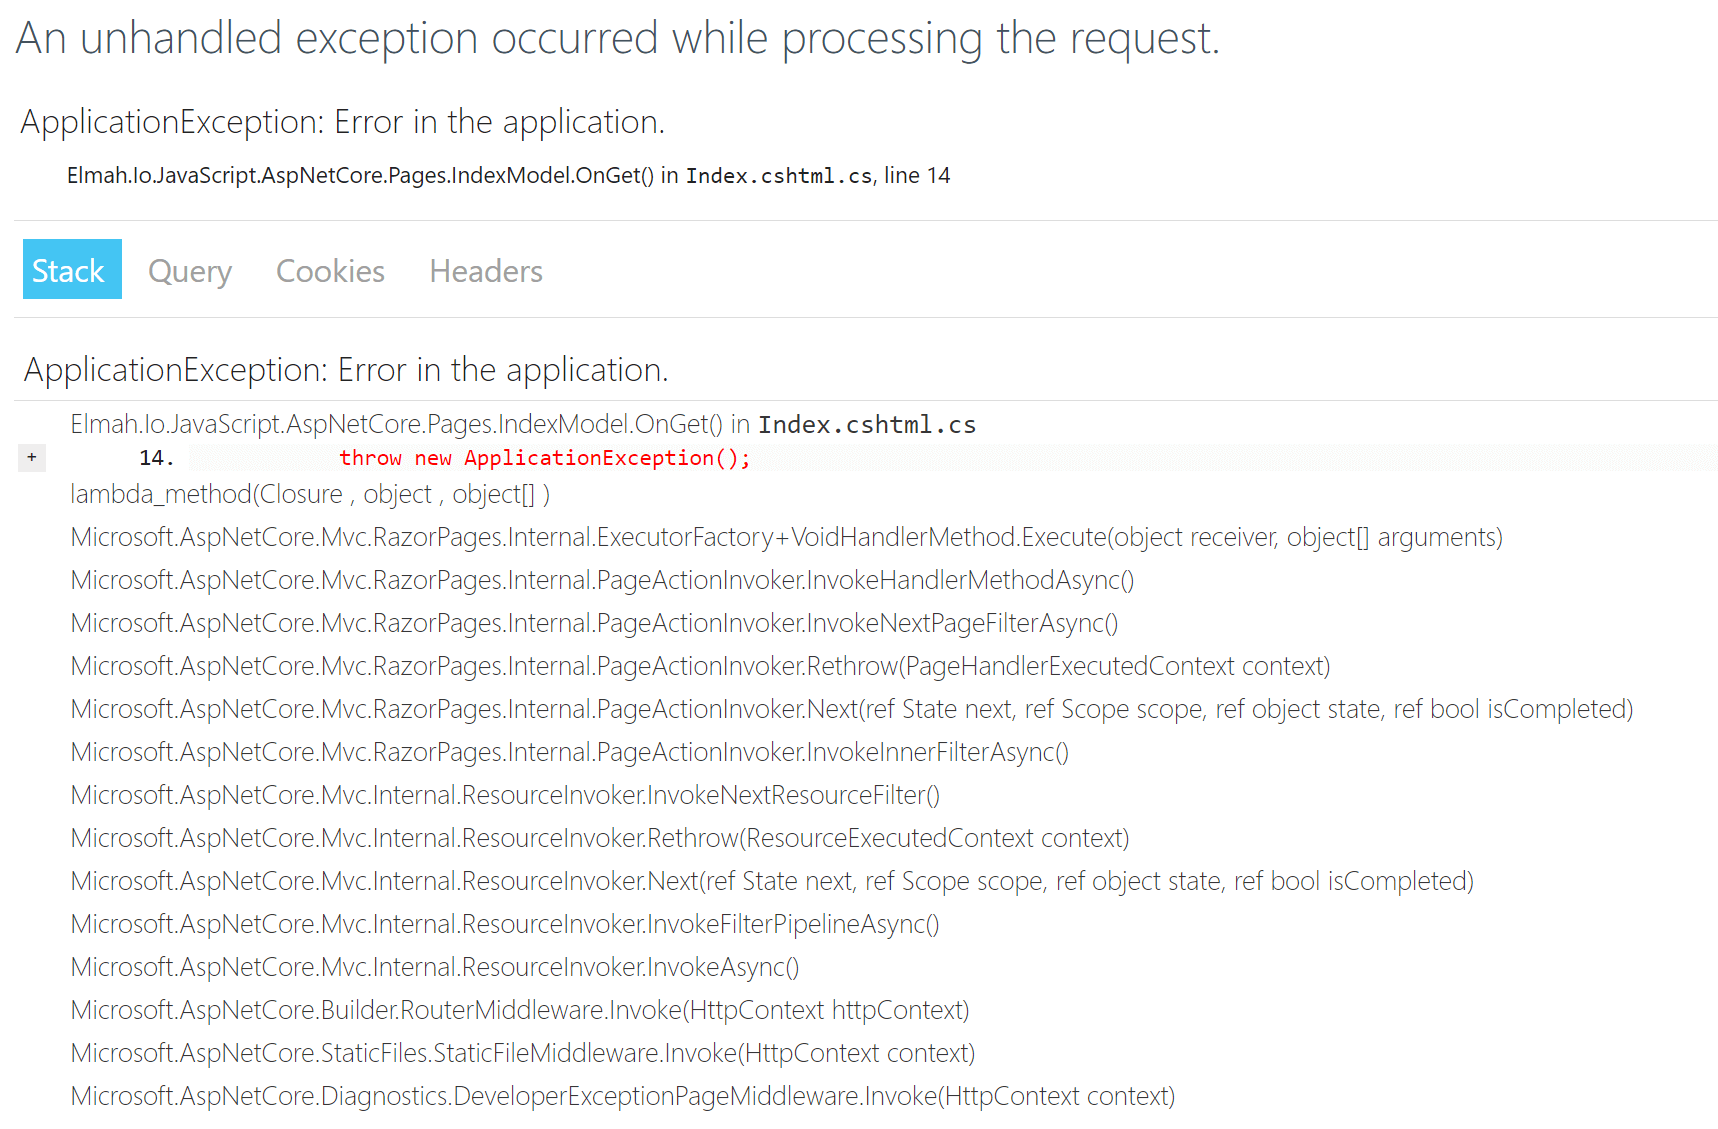Select the highlighted throw new ApplicationException line
1718x1129 pixels.
tap(545, 457)
